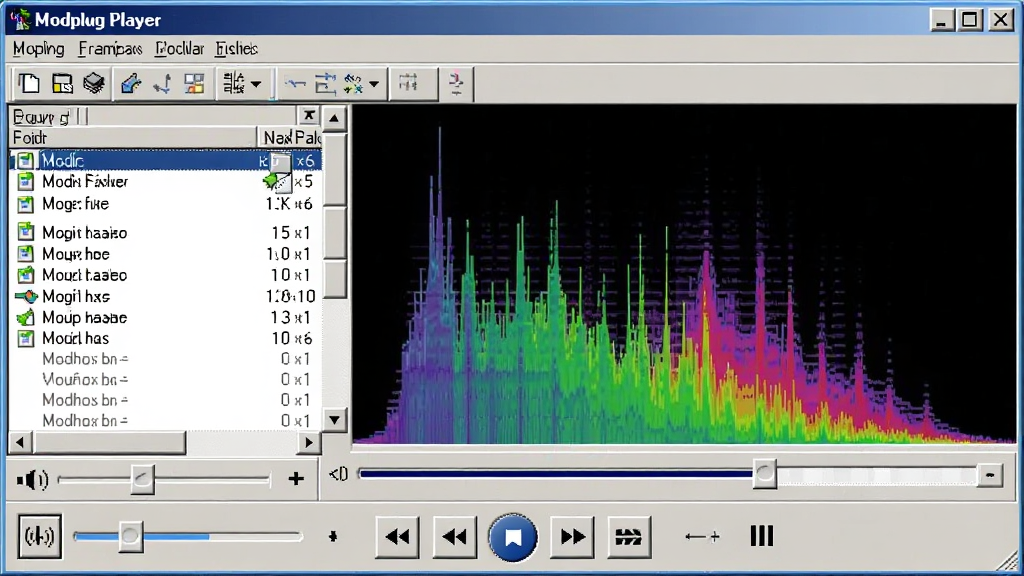This screenshot has height=576, width=1024.
Task: Click the green check icon beside Moup haabe
Action: tap(25, 318)
